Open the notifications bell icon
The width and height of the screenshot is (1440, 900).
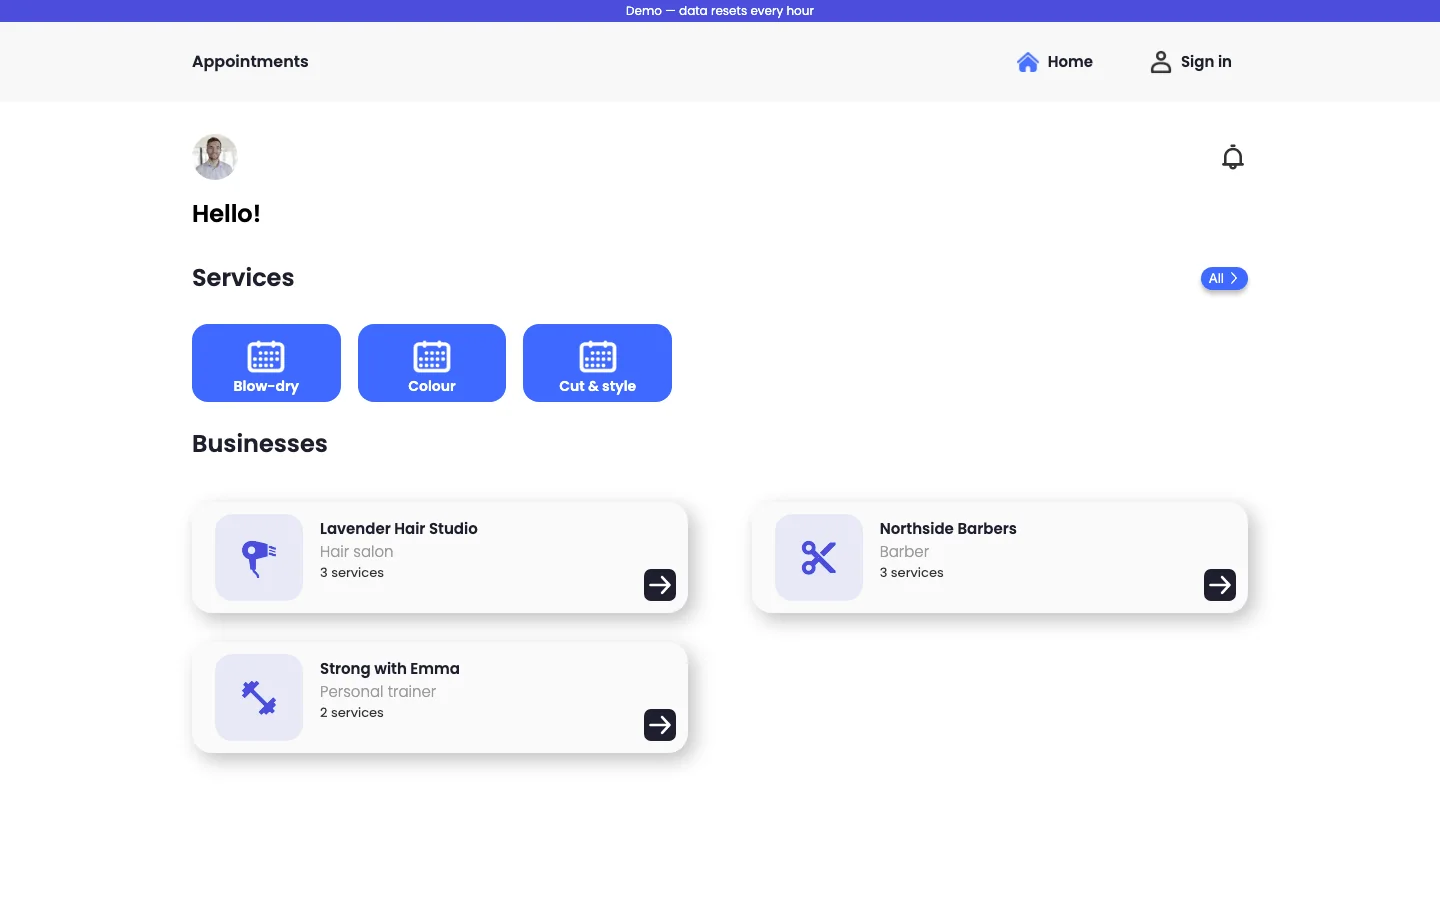pyautogui.click(x=1233, y=157)
